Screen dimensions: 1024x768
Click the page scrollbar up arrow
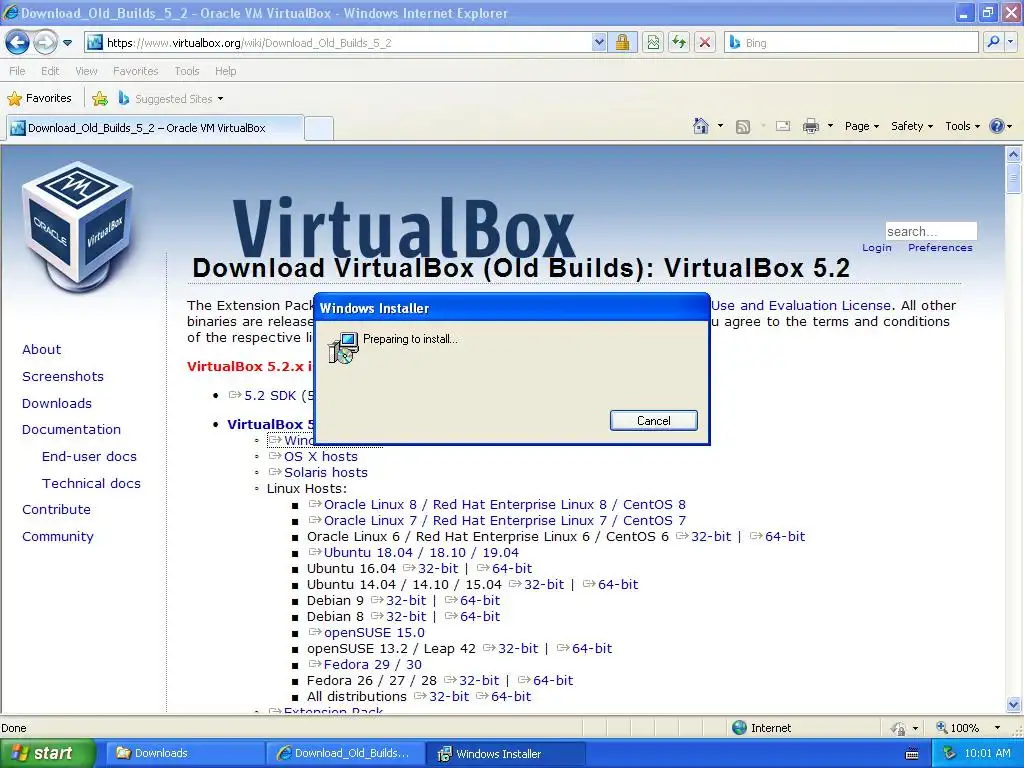tap(1014, 154)
